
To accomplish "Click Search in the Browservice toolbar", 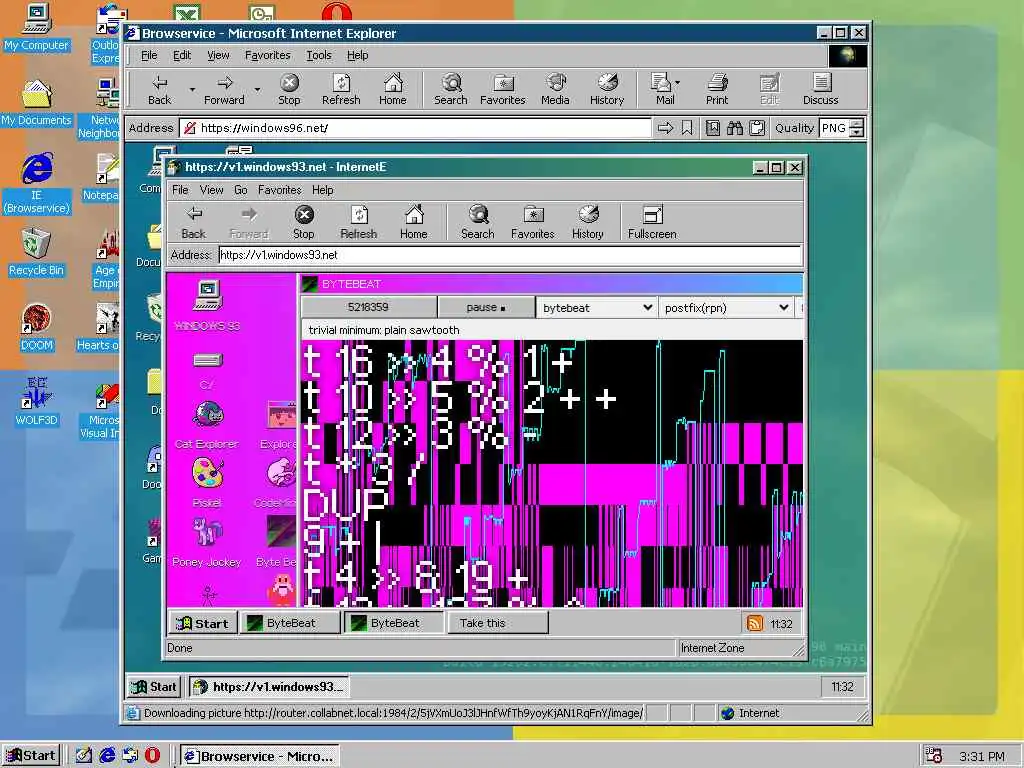I will click(451, 89).
